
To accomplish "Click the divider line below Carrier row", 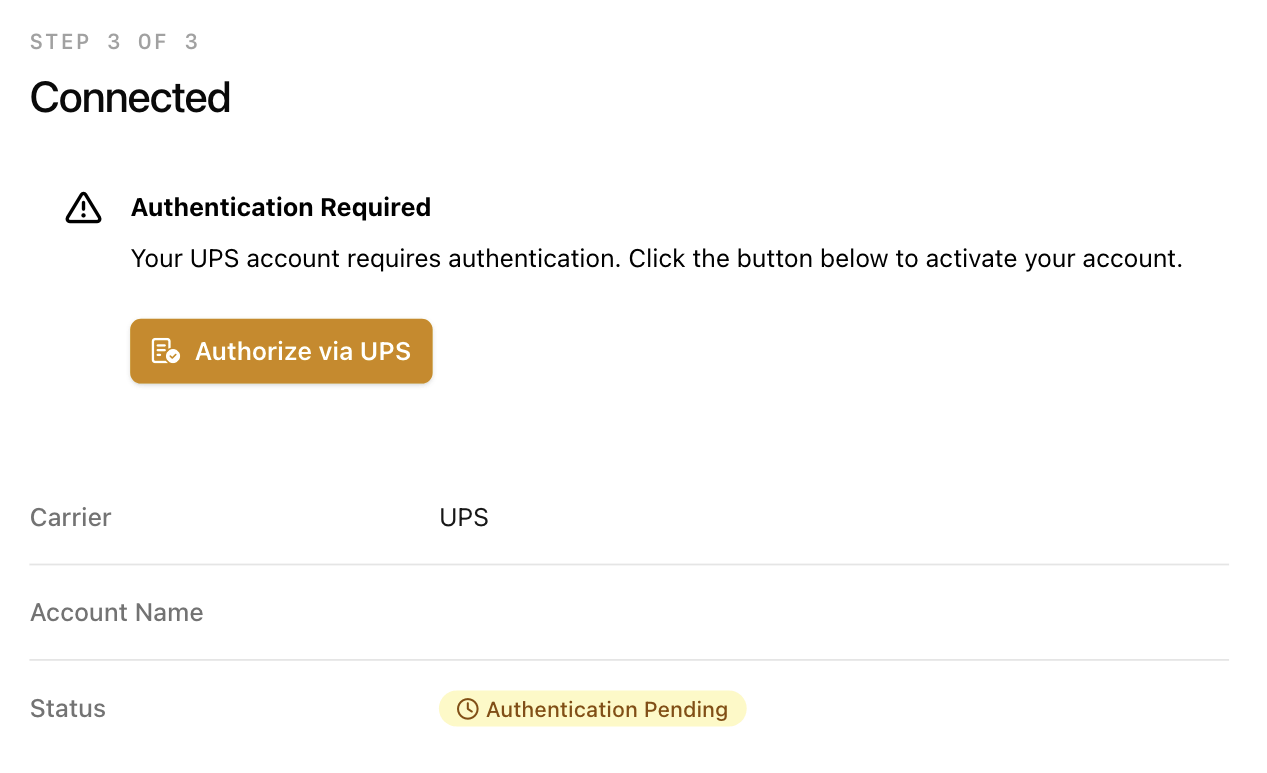I will point(628,565).
